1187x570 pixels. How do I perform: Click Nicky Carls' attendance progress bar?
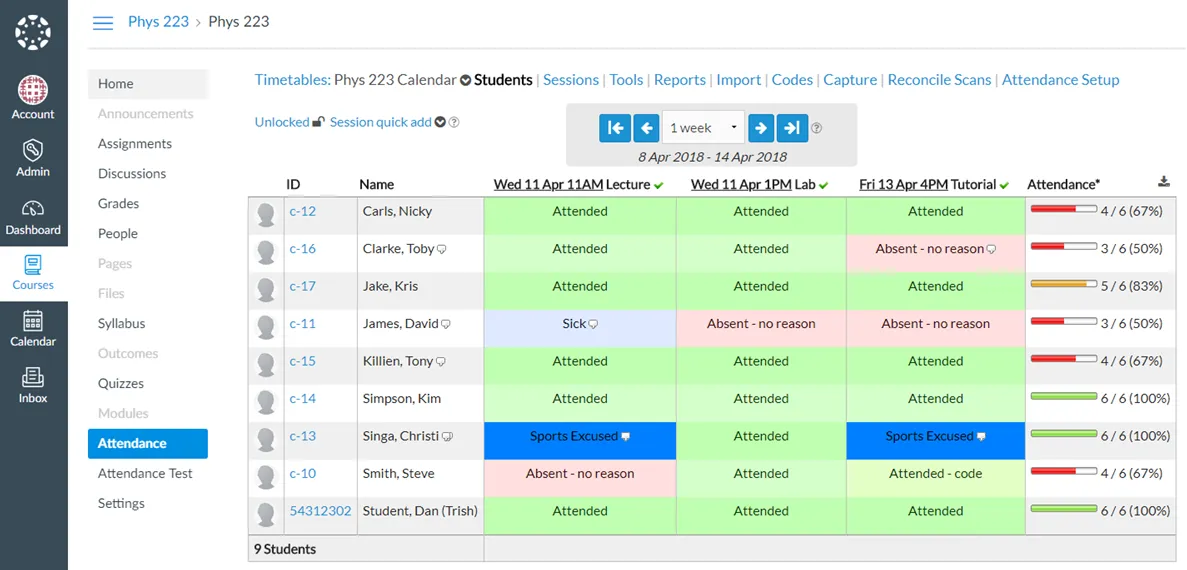tap(1064, 209)
